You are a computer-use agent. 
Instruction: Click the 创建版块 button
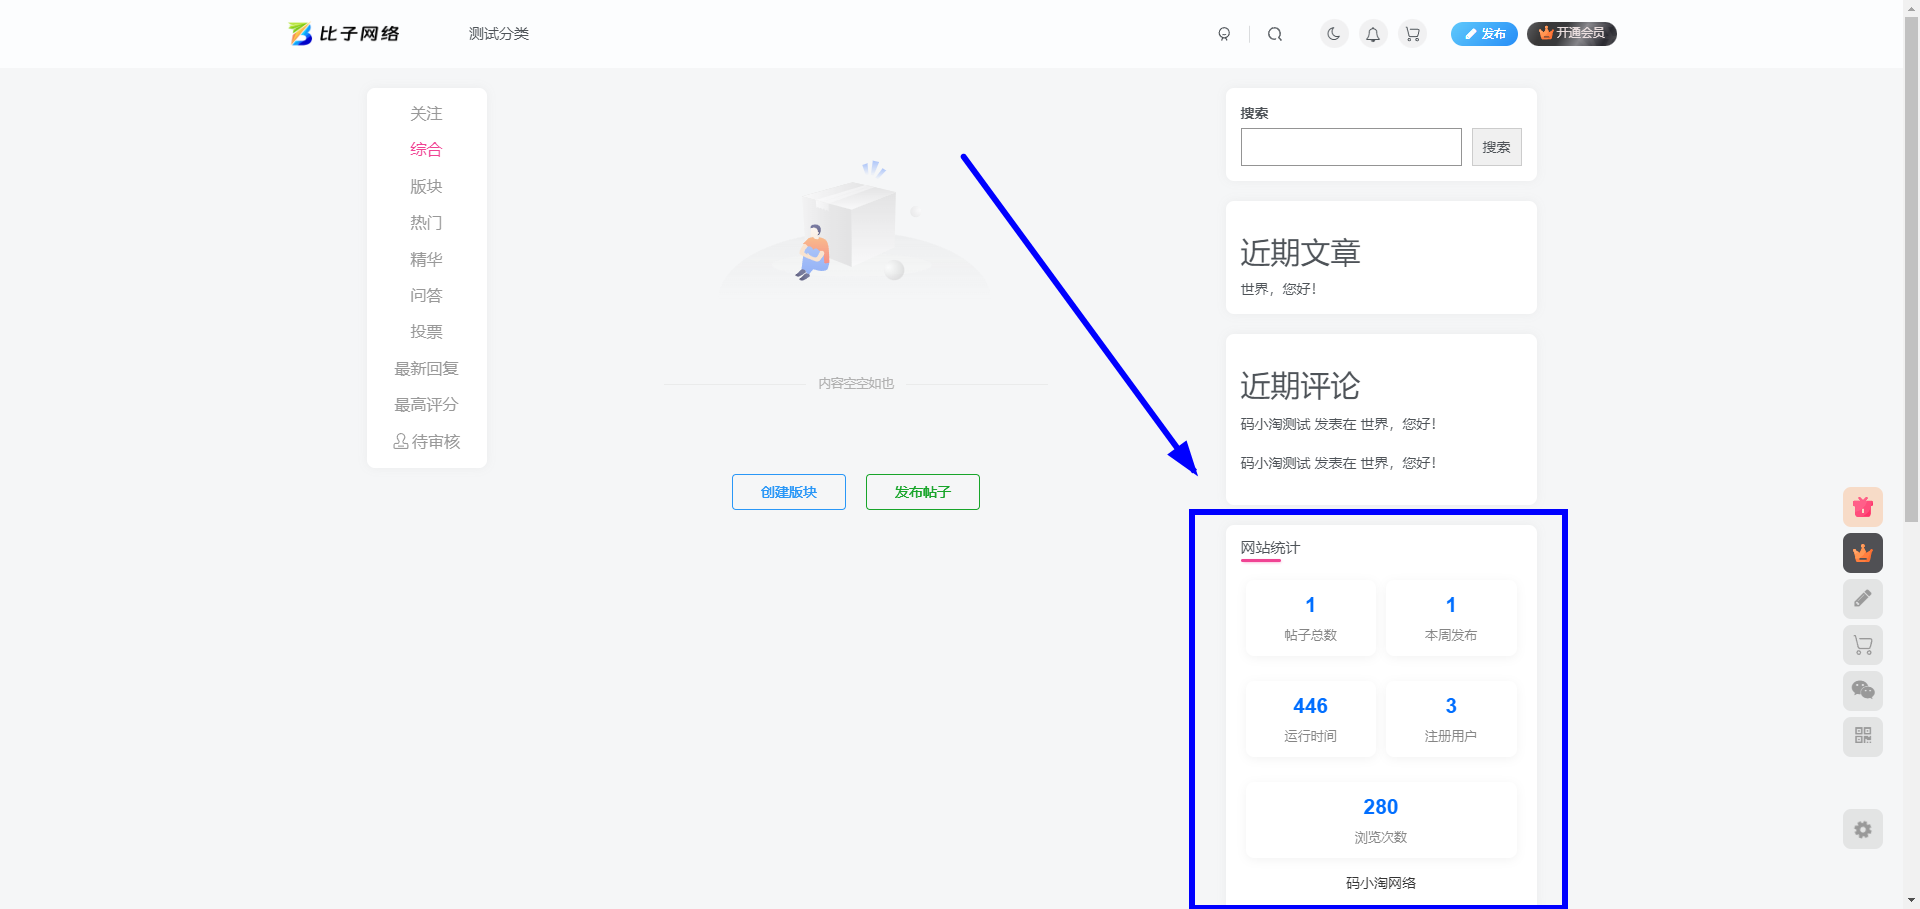tap(788, 491)
